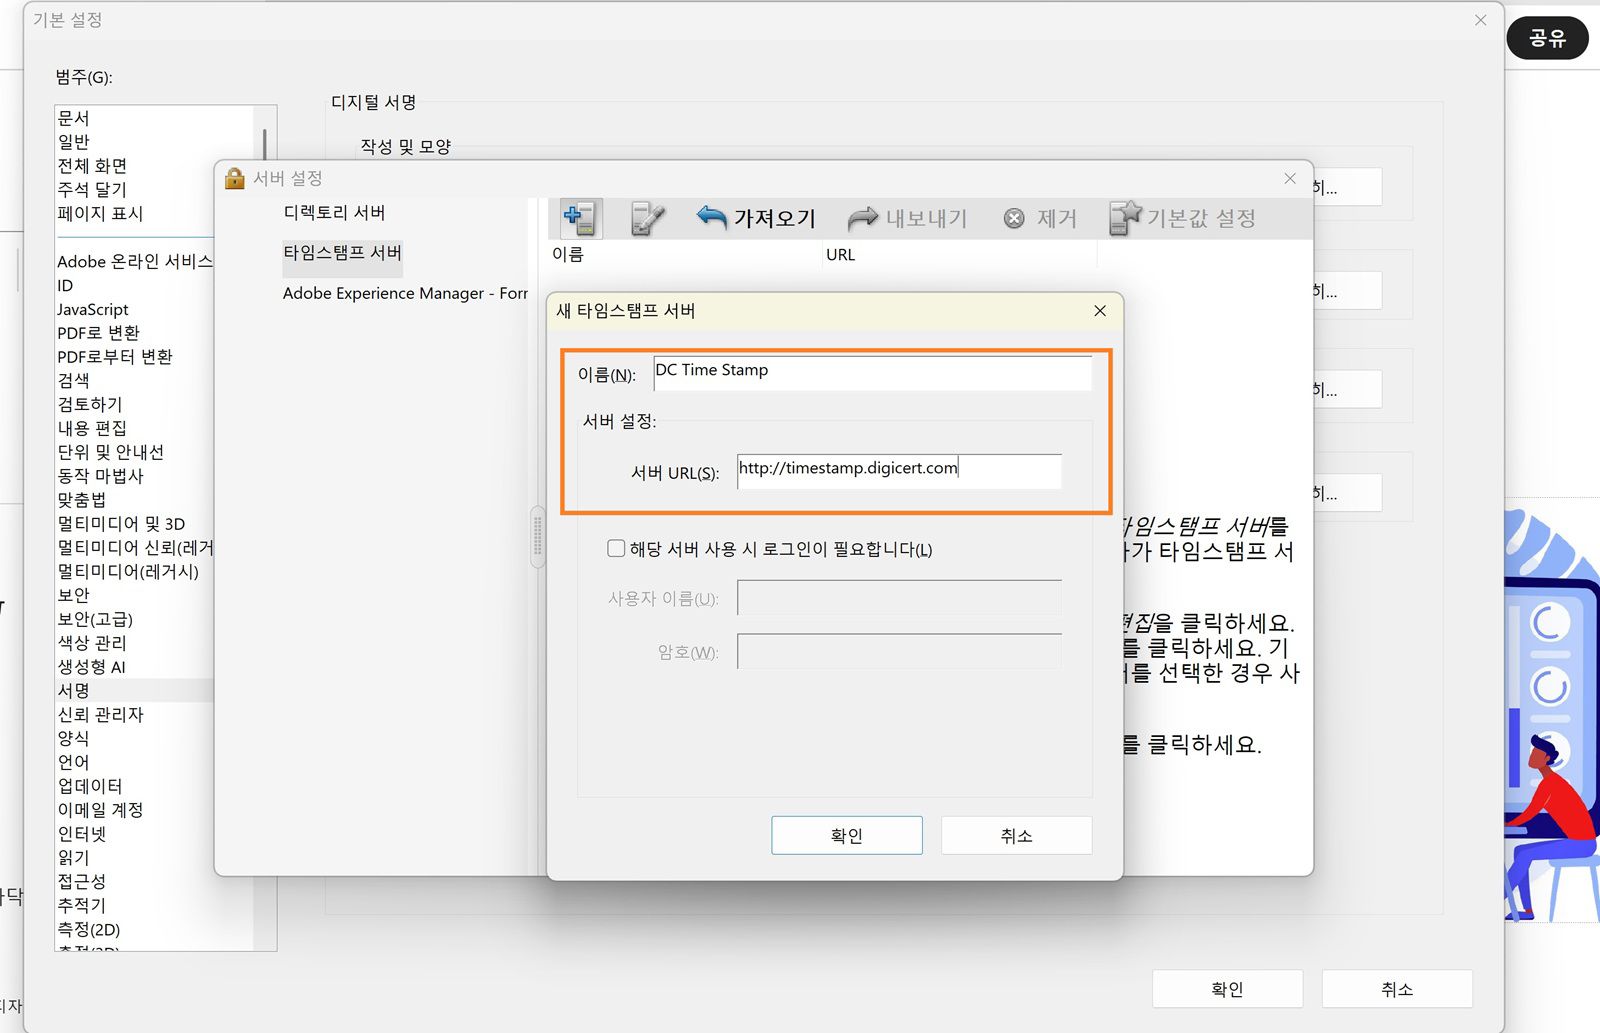Screen dimensions: 1600x1033
Task: Select 디렉토리 서버 in server list
Action: [x=334, y=213]
